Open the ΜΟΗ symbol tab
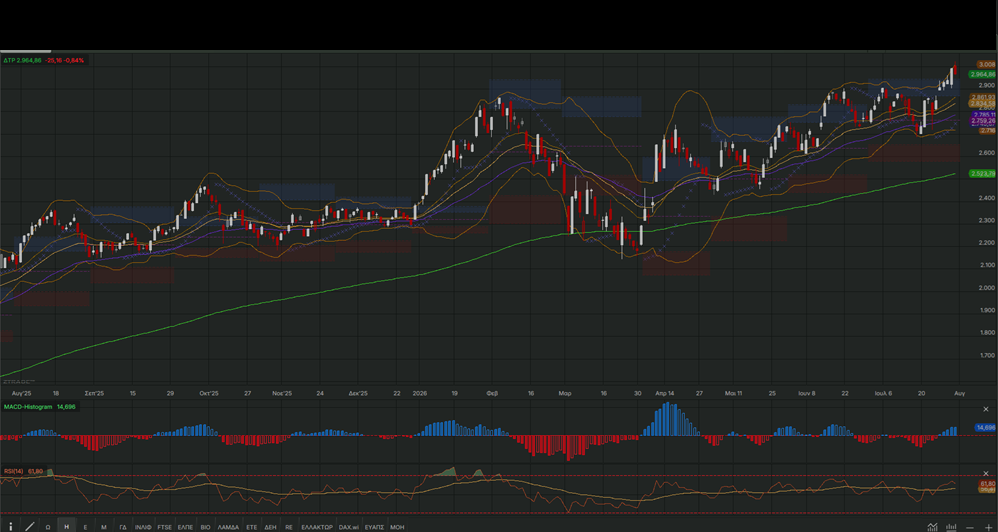This screenshot has height=532, width=998. [x=397, y=527]
